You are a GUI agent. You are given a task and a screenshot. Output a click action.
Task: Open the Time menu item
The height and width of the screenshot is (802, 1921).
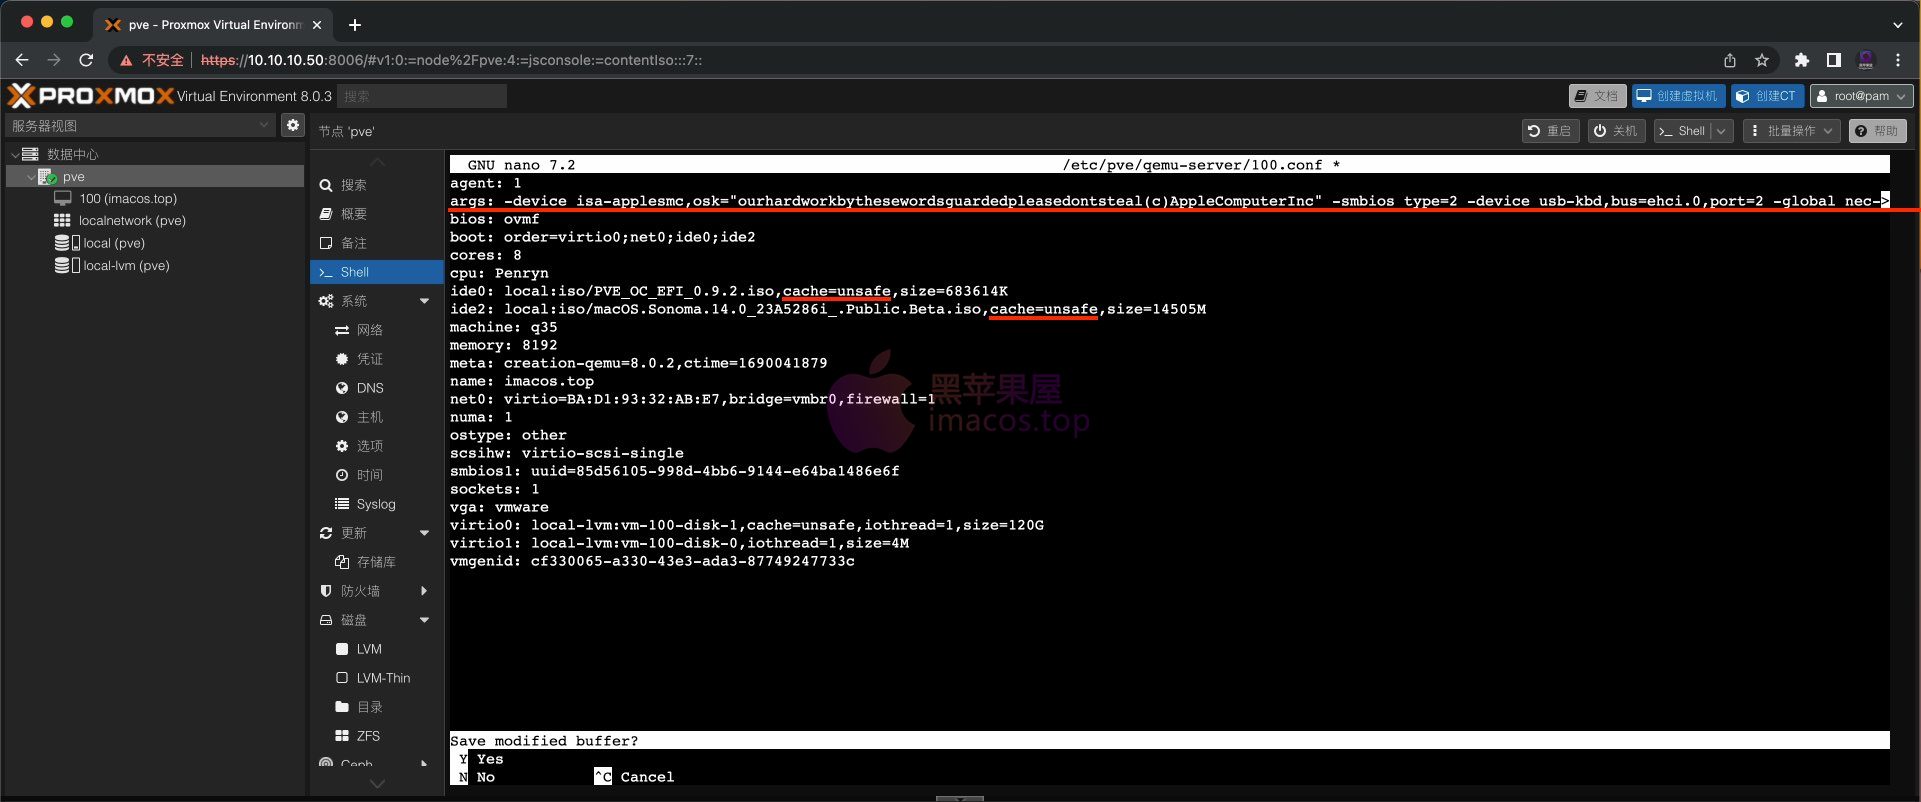coord(376,475)
